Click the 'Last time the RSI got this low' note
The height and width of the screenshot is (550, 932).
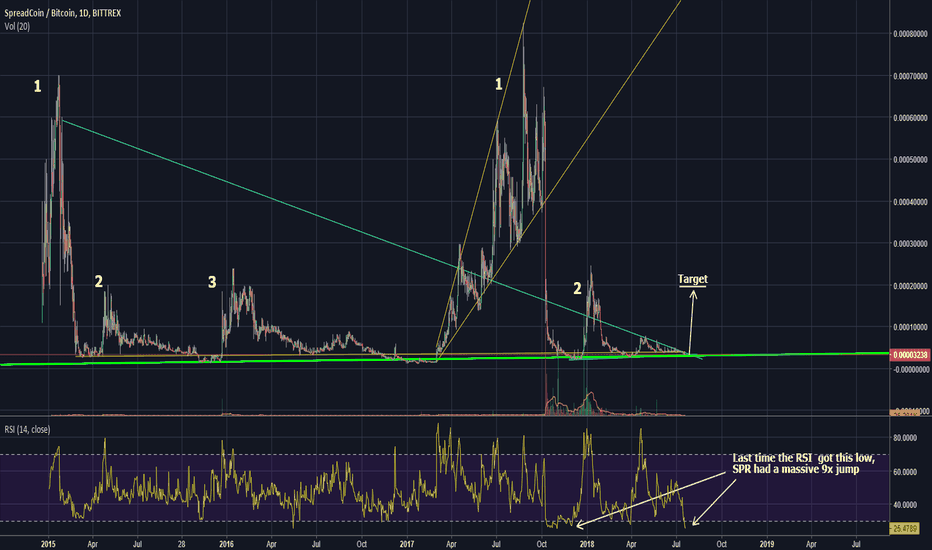pyautogui.click(x=803, y=463)
